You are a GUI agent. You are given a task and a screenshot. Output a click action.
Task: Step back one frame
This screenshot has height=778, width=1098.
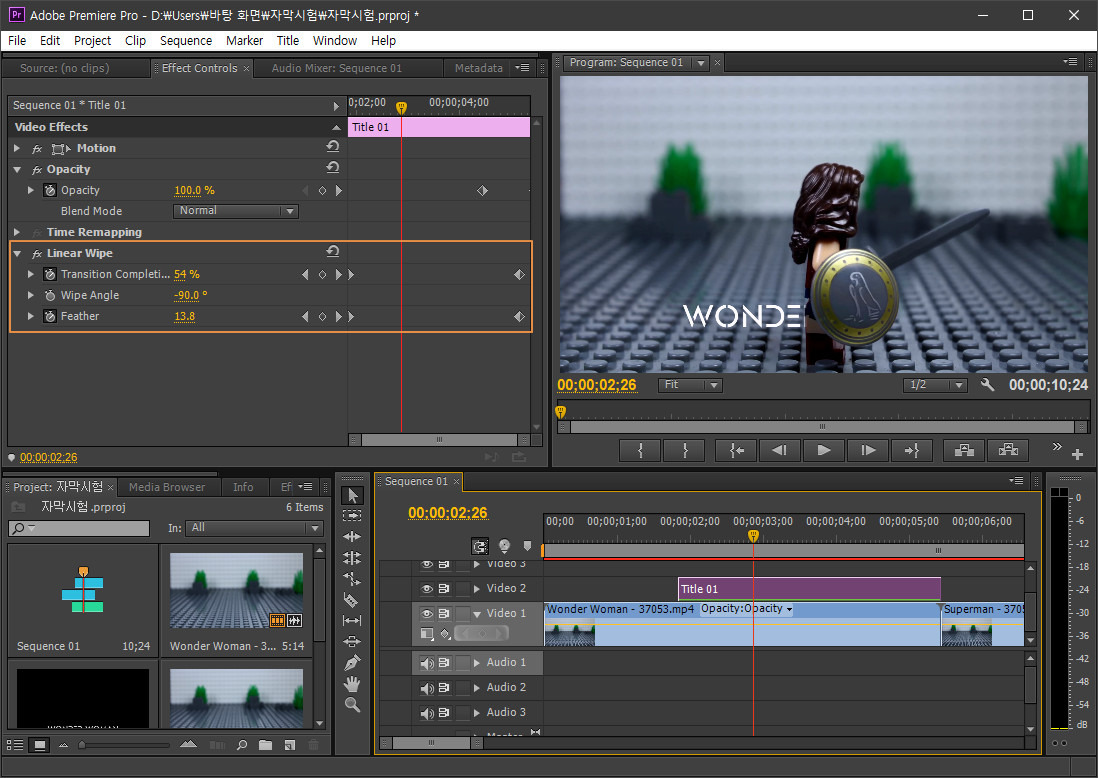(779, 450)
